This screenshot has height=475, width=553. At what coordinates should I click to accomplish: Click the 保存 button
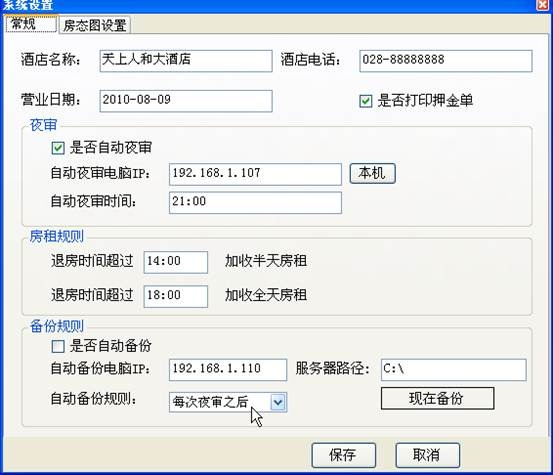tap(344, 455)
